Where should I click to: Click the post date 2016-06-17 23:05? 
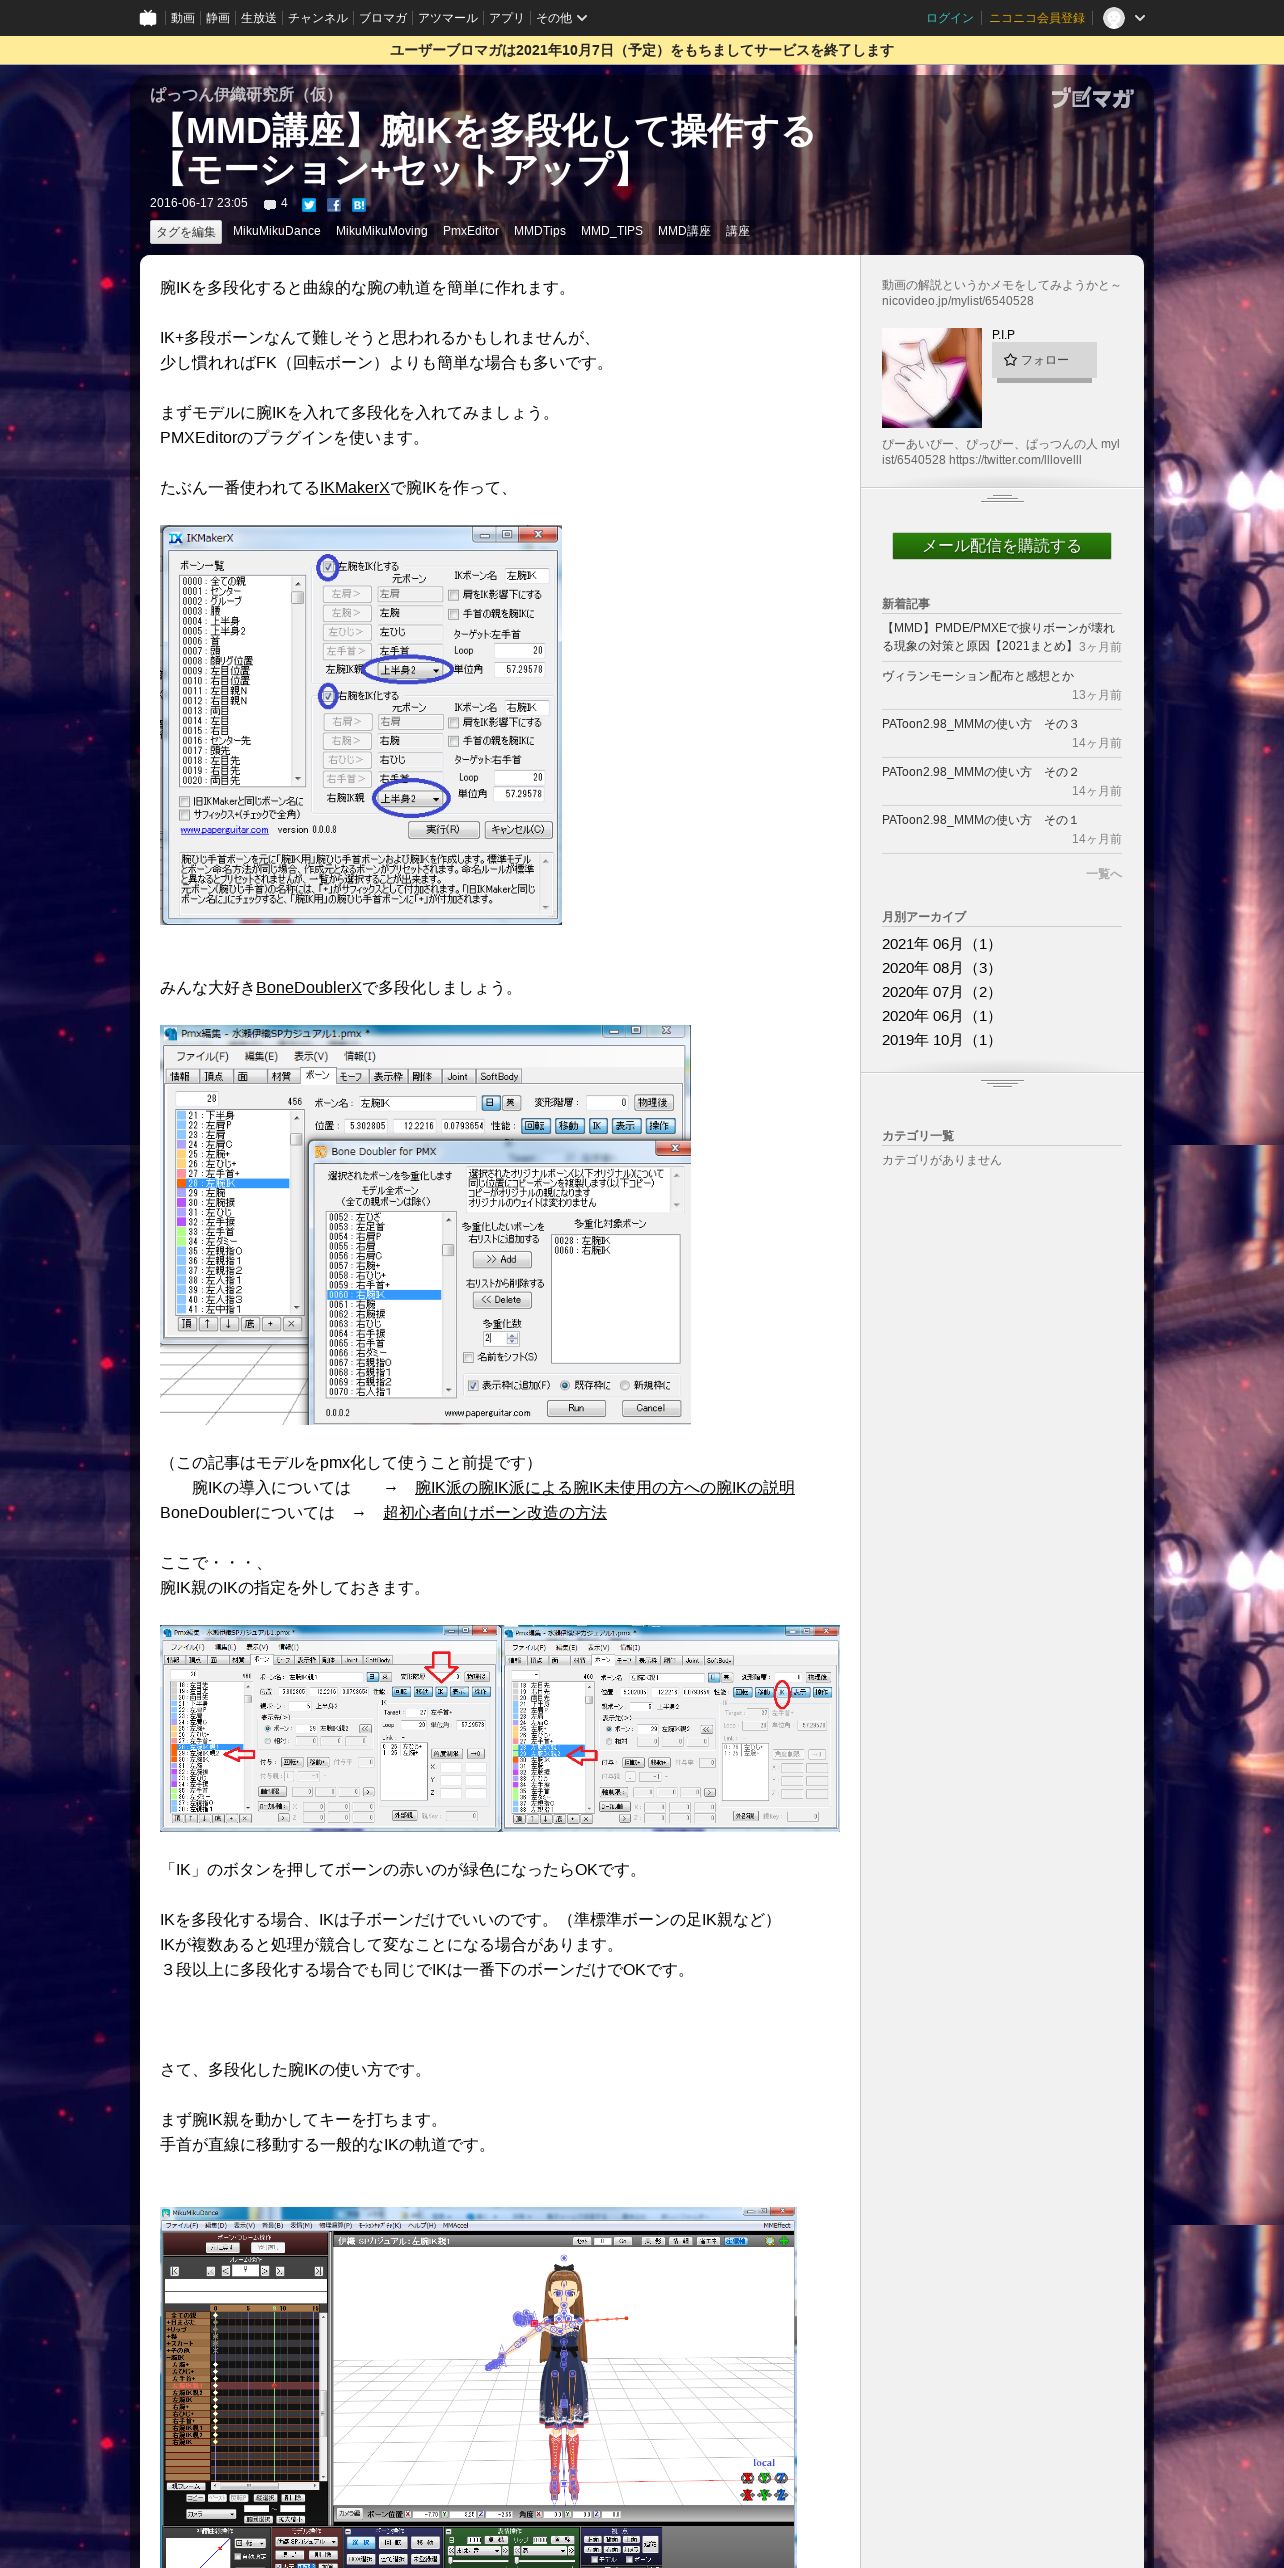click(199, 203)
